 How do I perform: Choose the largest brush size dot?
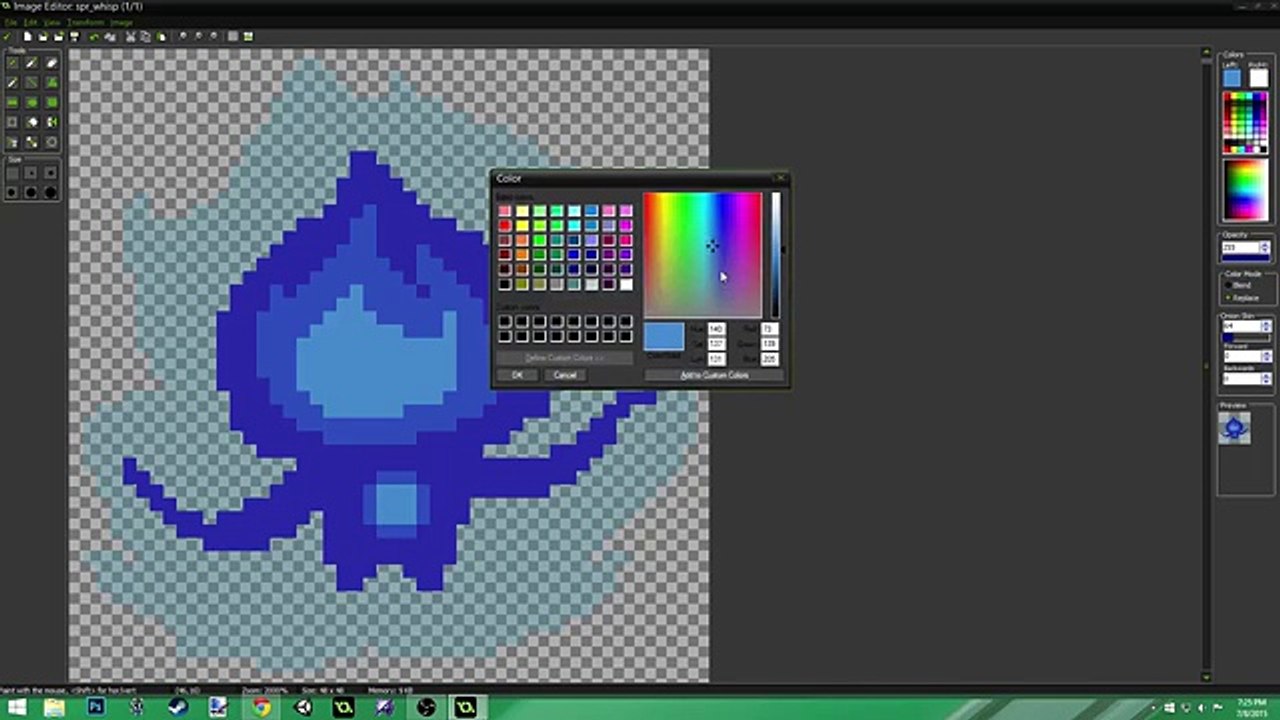click(52, 192)
